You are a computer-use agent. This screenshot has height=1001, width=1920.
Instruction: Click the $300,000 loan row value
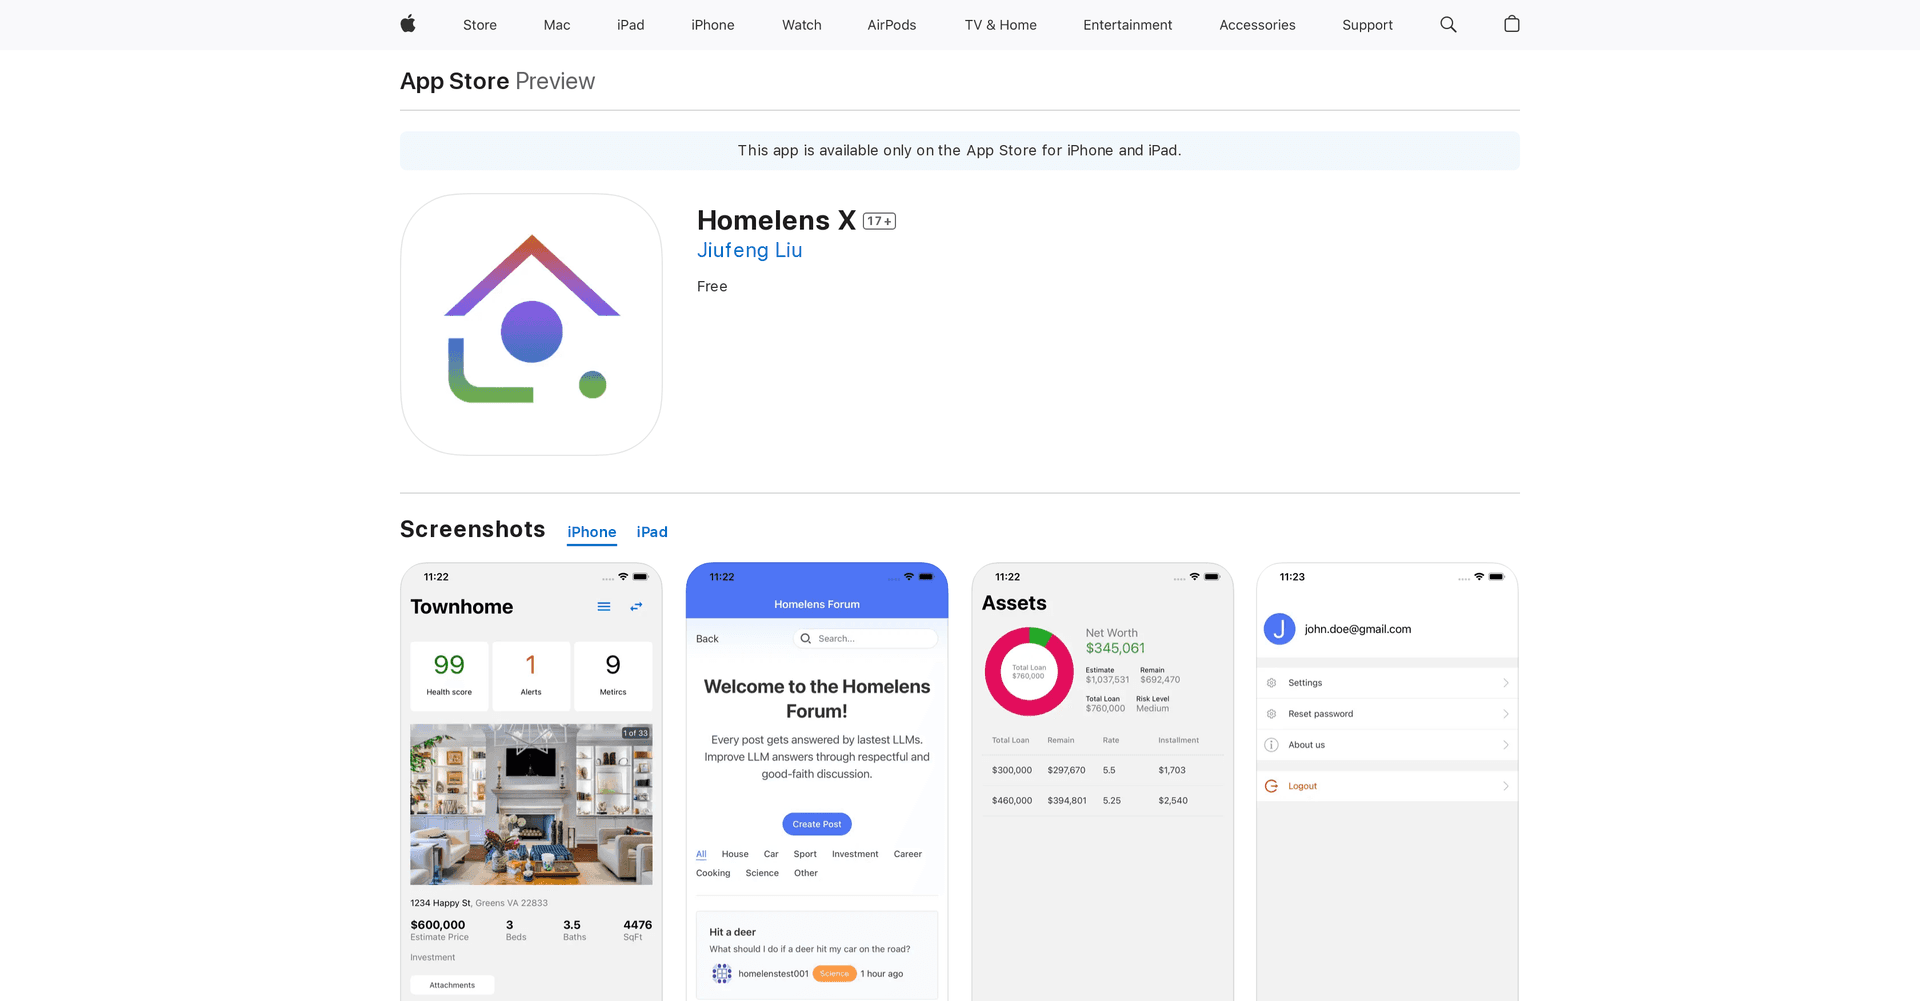(1012, 770)
